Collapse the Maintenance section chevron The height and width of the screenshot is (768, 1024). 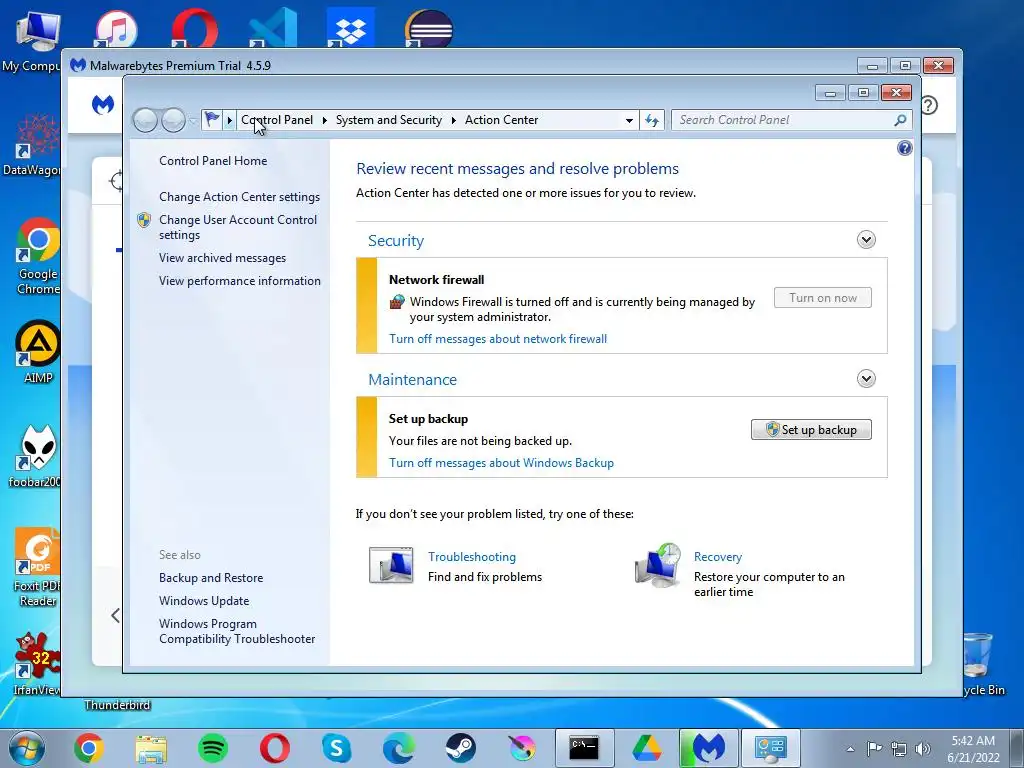pyautogui.click(x=866, y=379)
